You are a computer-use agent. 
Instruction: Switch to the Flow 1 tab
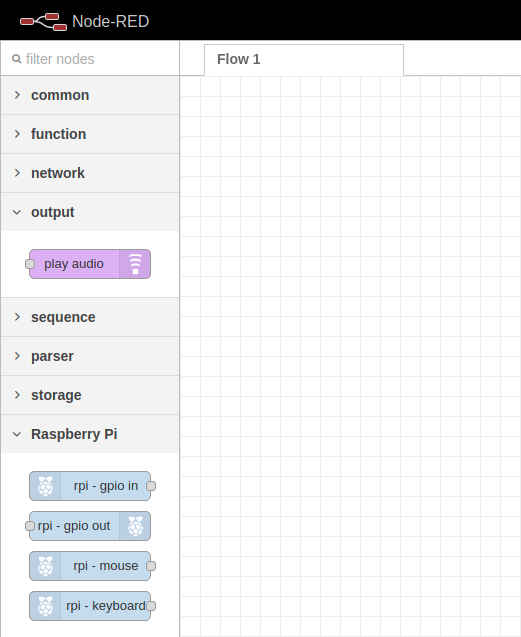(304, 60)
